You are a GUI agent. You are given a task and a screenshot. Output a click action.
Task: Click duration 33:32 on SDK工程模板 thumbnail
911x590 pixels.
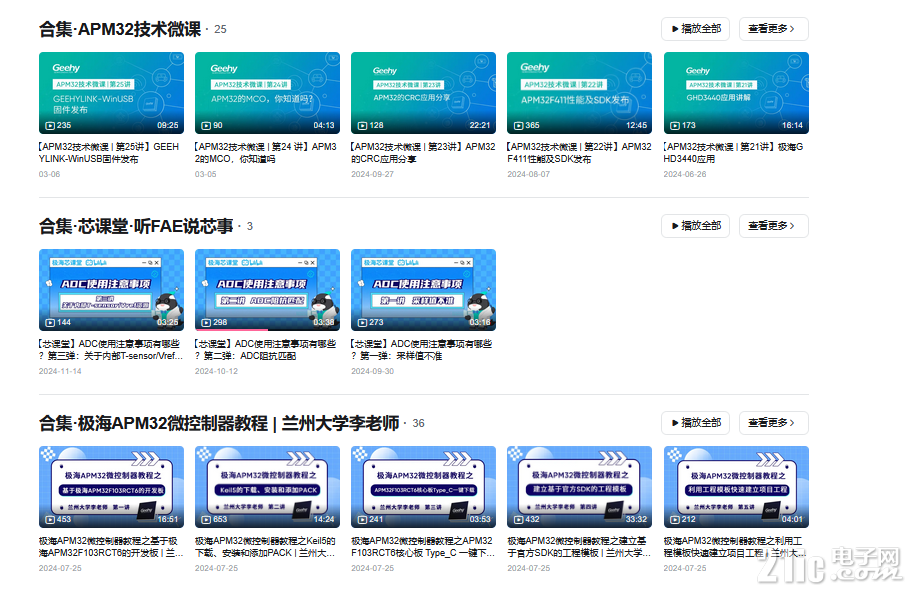(636, 520)
